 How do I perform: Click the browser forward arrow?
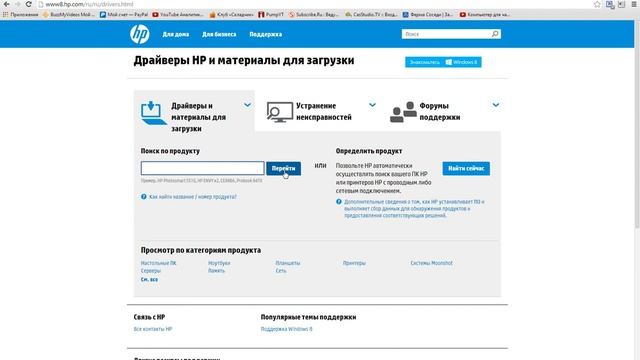click(x=18, y=4)
